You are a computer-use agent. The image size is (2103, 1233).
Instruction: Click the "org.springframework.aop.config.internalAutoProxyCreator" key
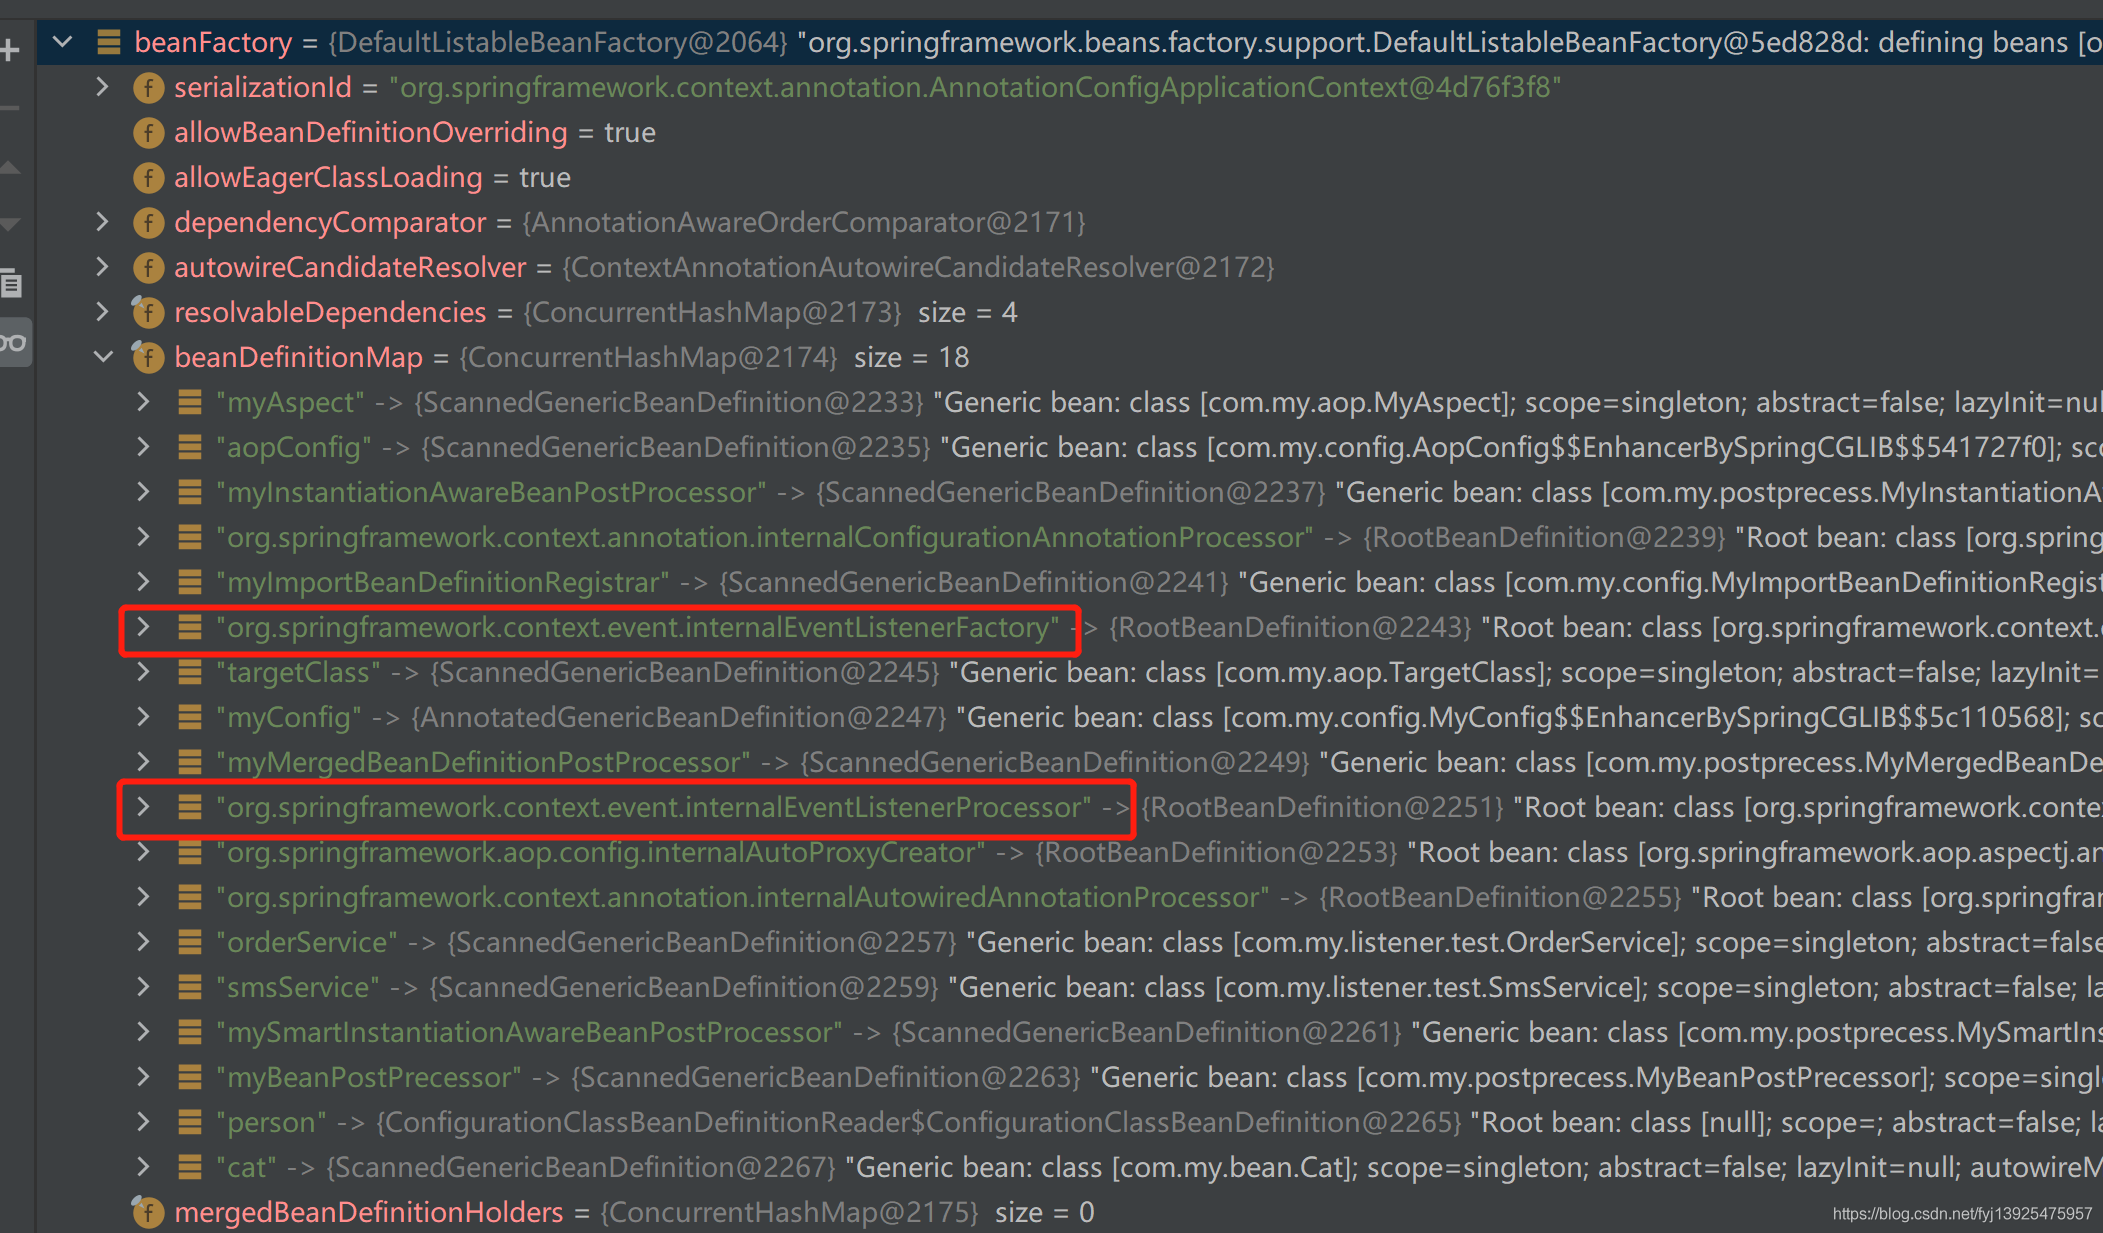(x=600, y=852)
